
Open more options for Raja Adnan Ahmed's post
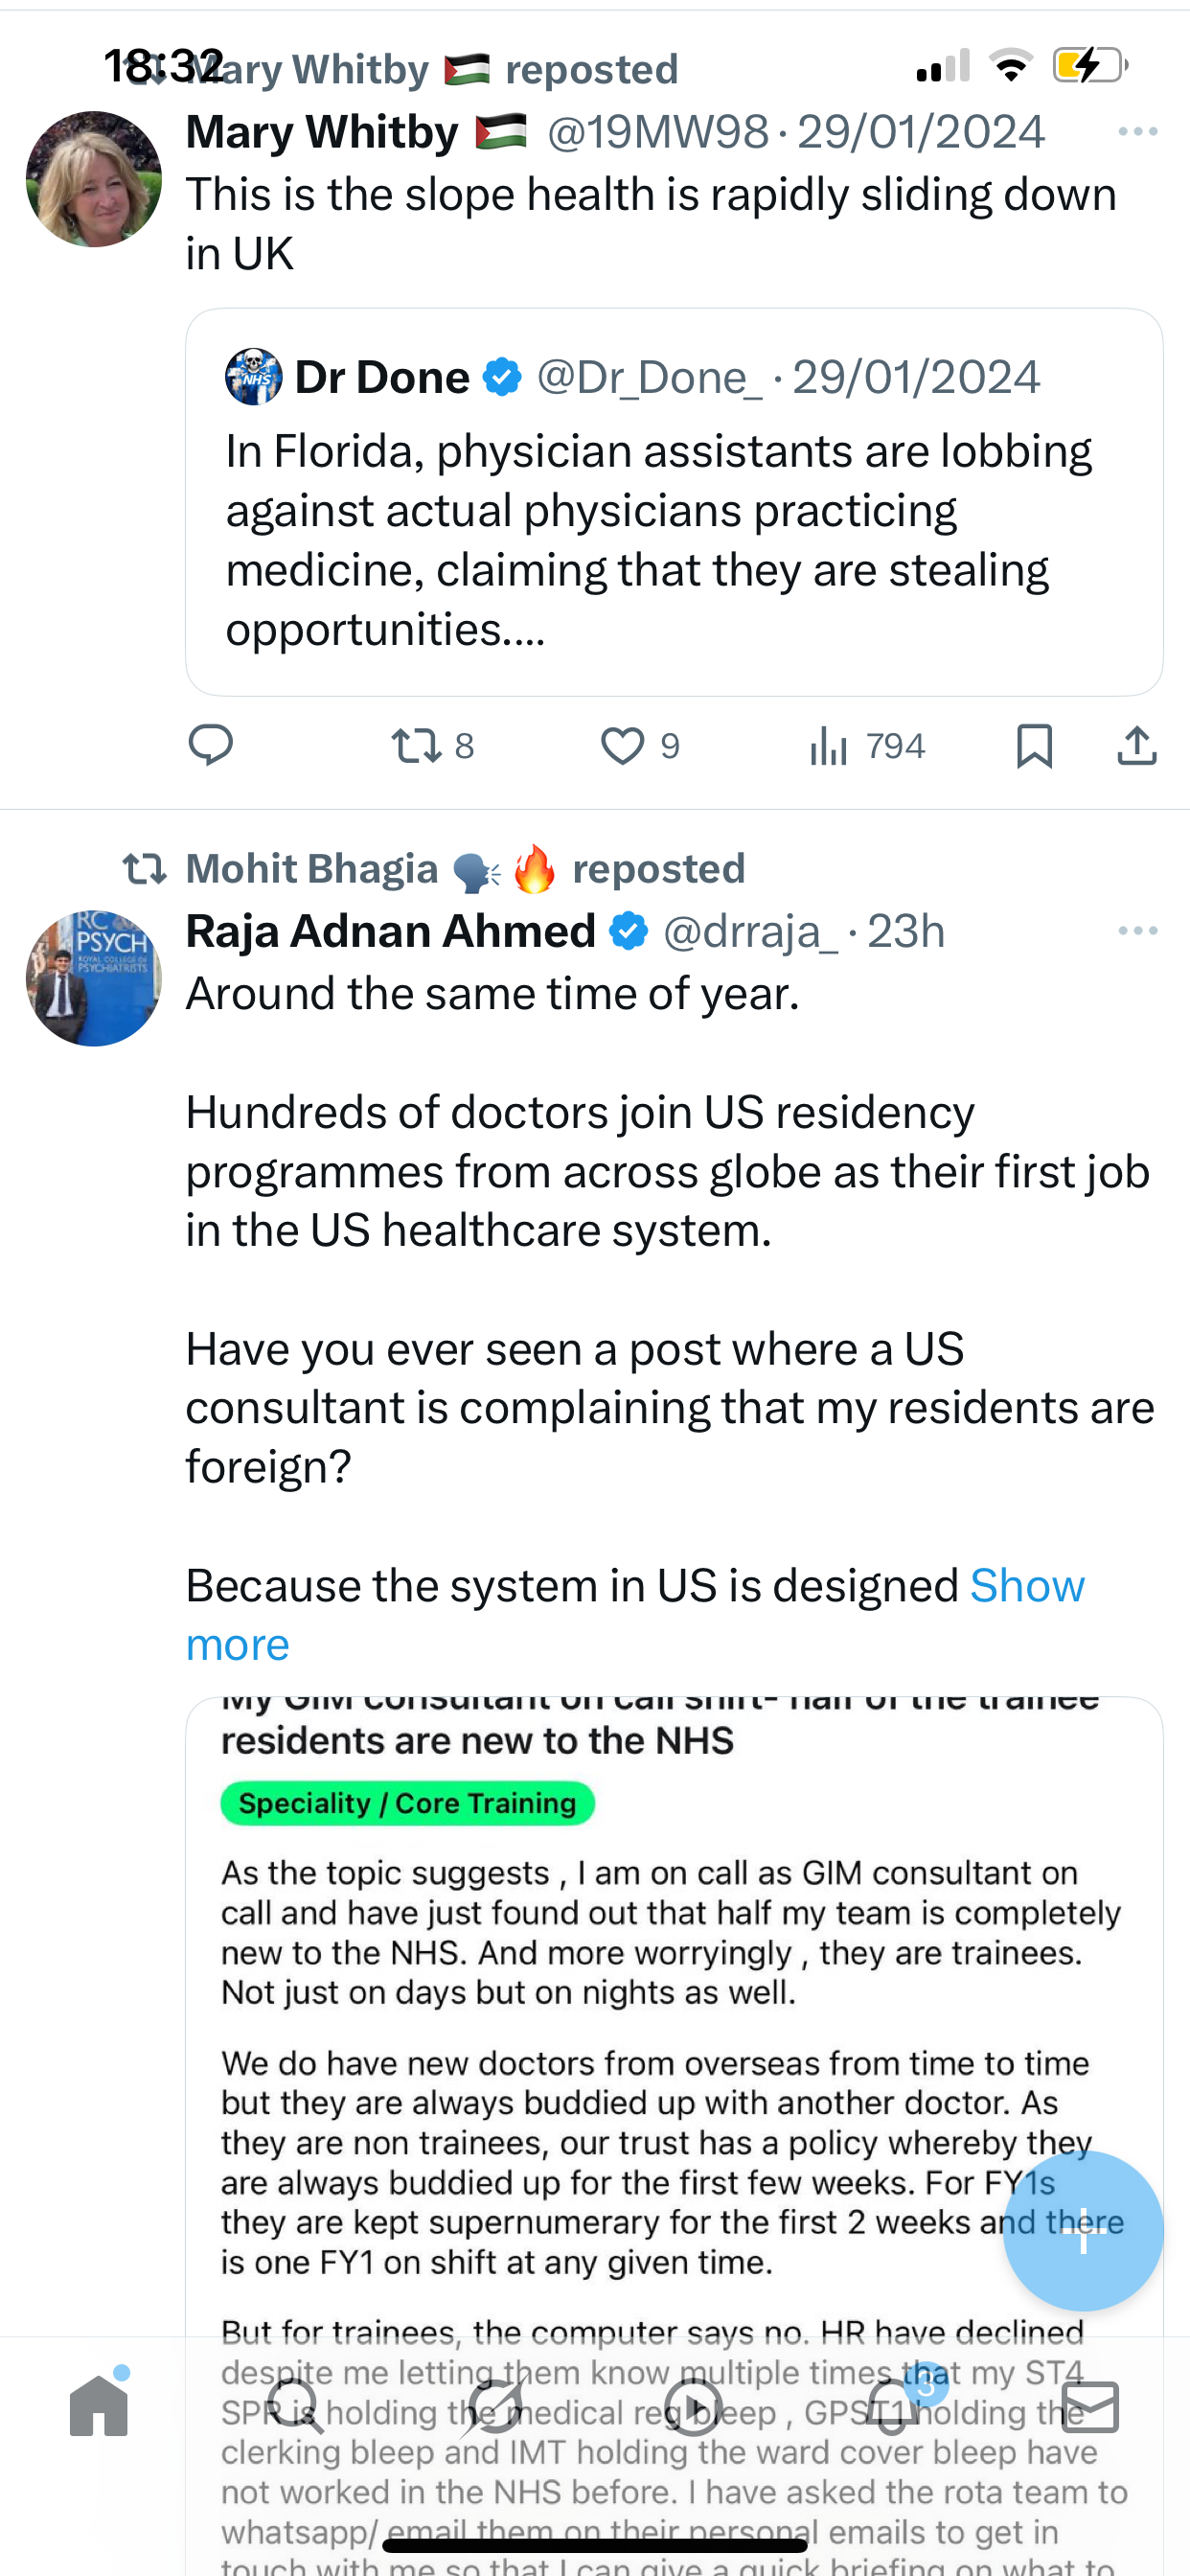1137,931
